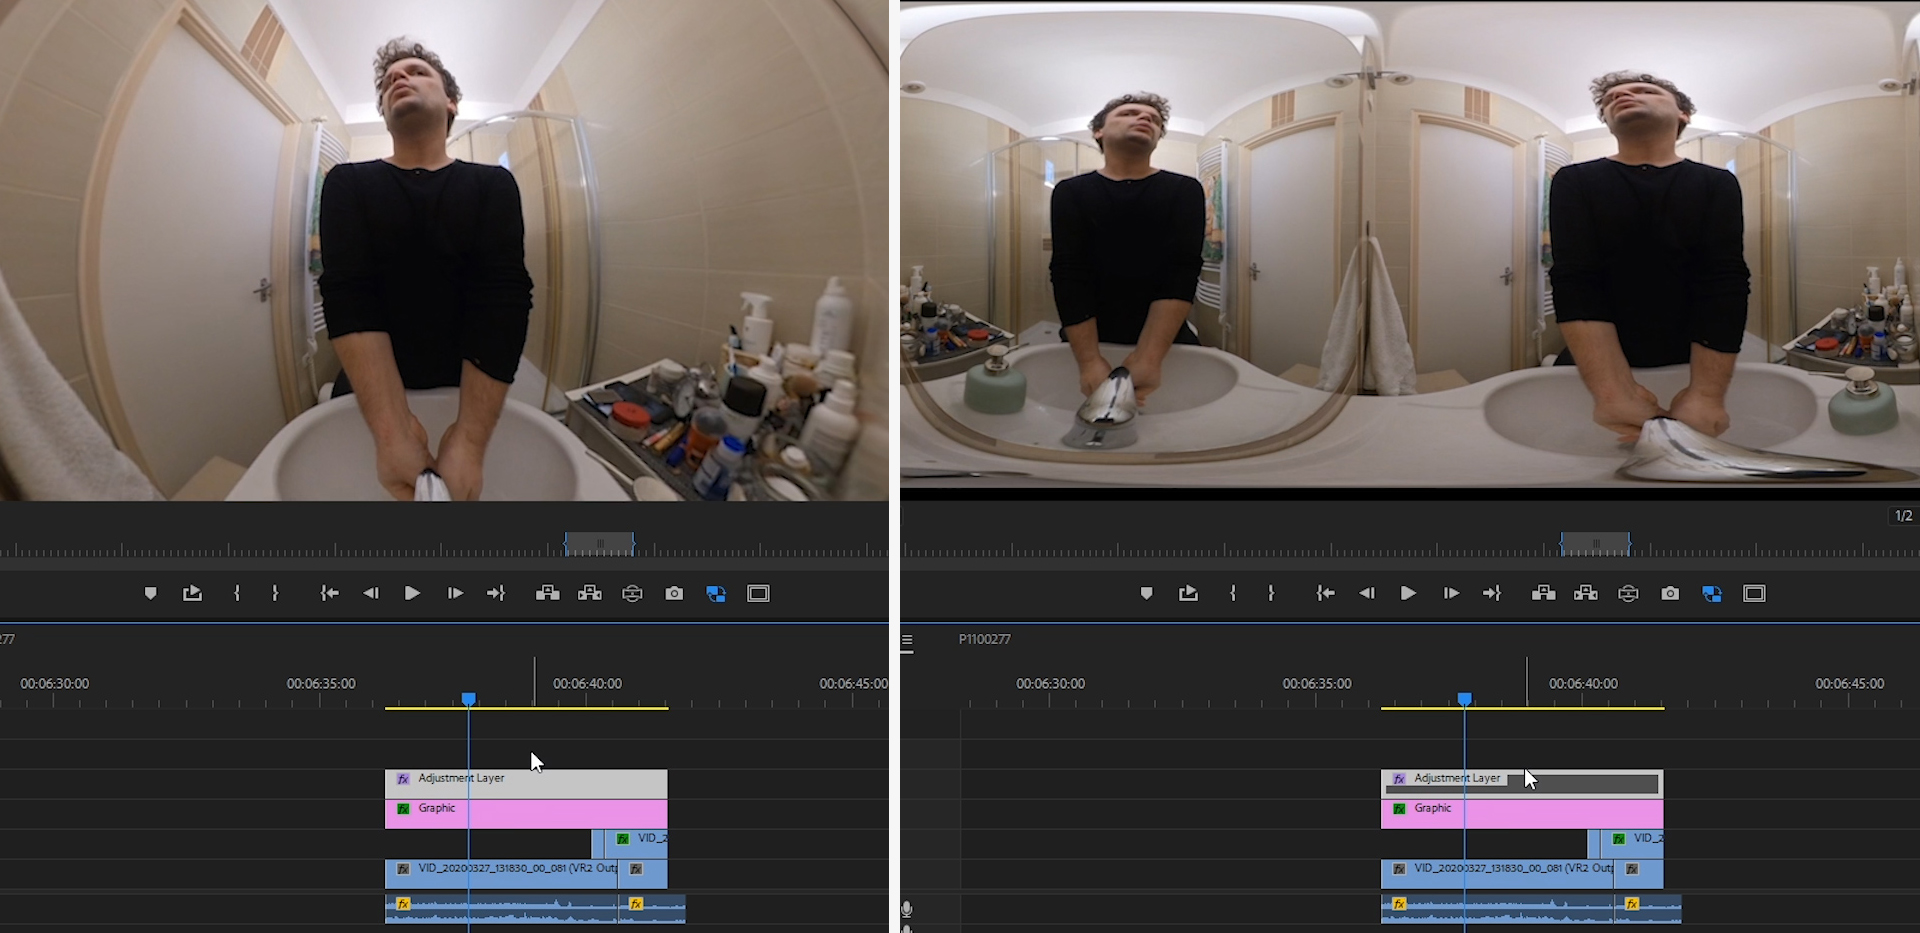Screen dimensions: 1920x933
Task: Open the 1/2 playback resolution dropdown
Action: (1903, 516)
